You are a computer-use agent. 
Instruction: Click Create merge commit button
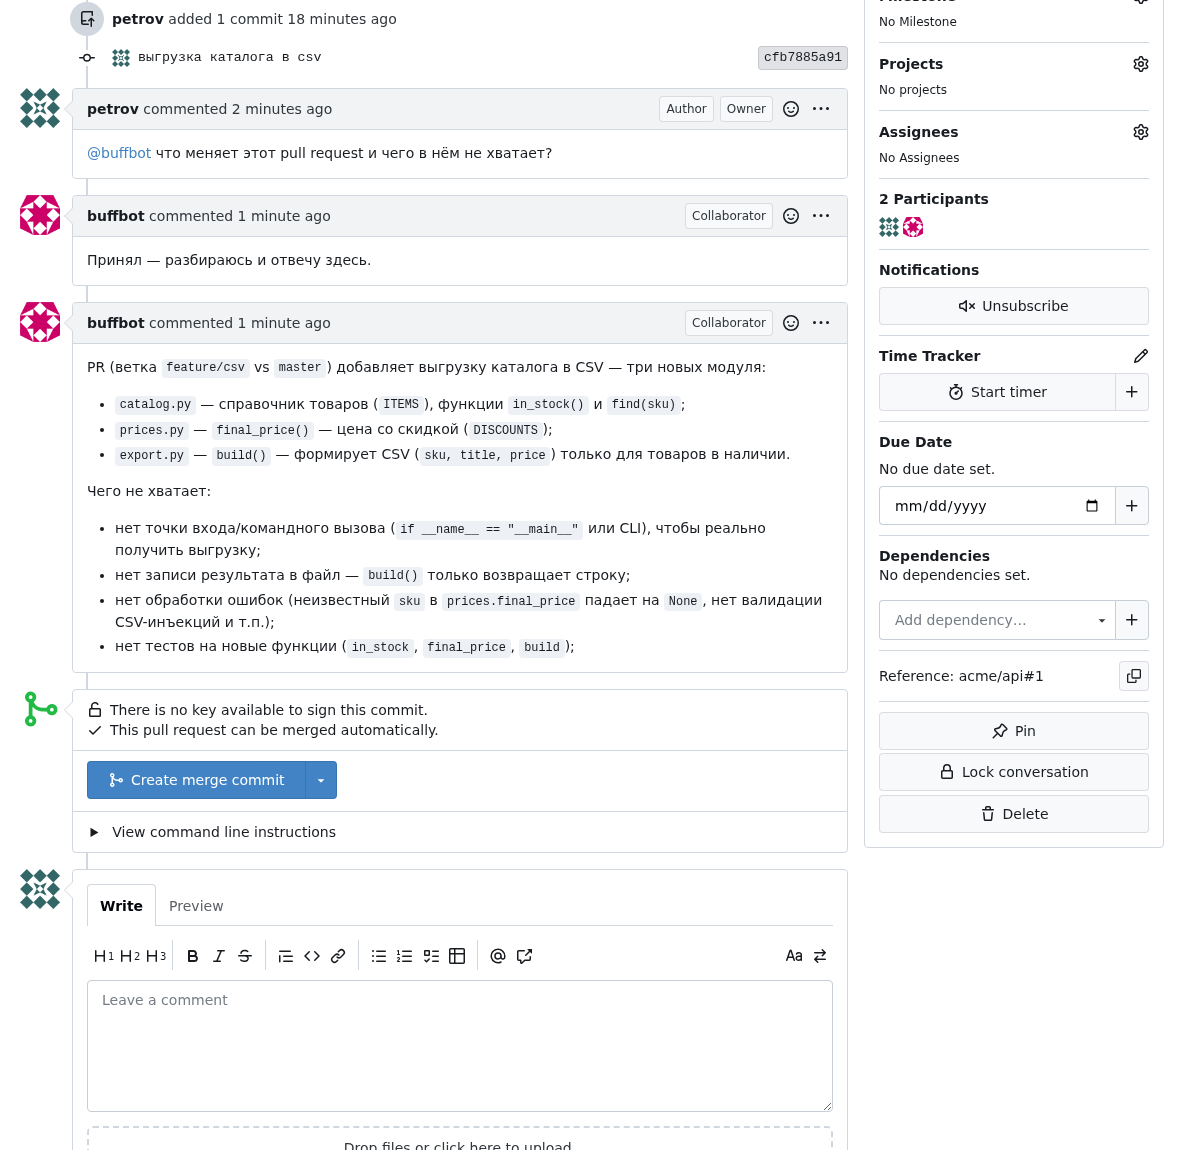point(196,780)
